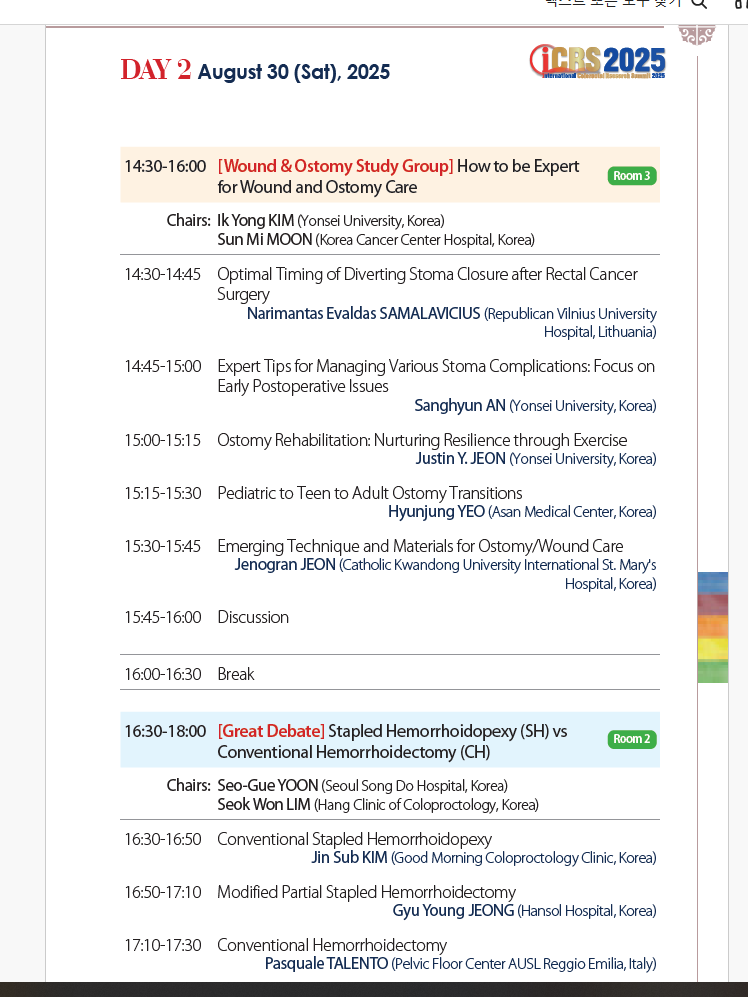Select chair name Ik Yong KIM
Image resolution: width=748 pixels, height=997 pixels.
[x=256, y=221]
